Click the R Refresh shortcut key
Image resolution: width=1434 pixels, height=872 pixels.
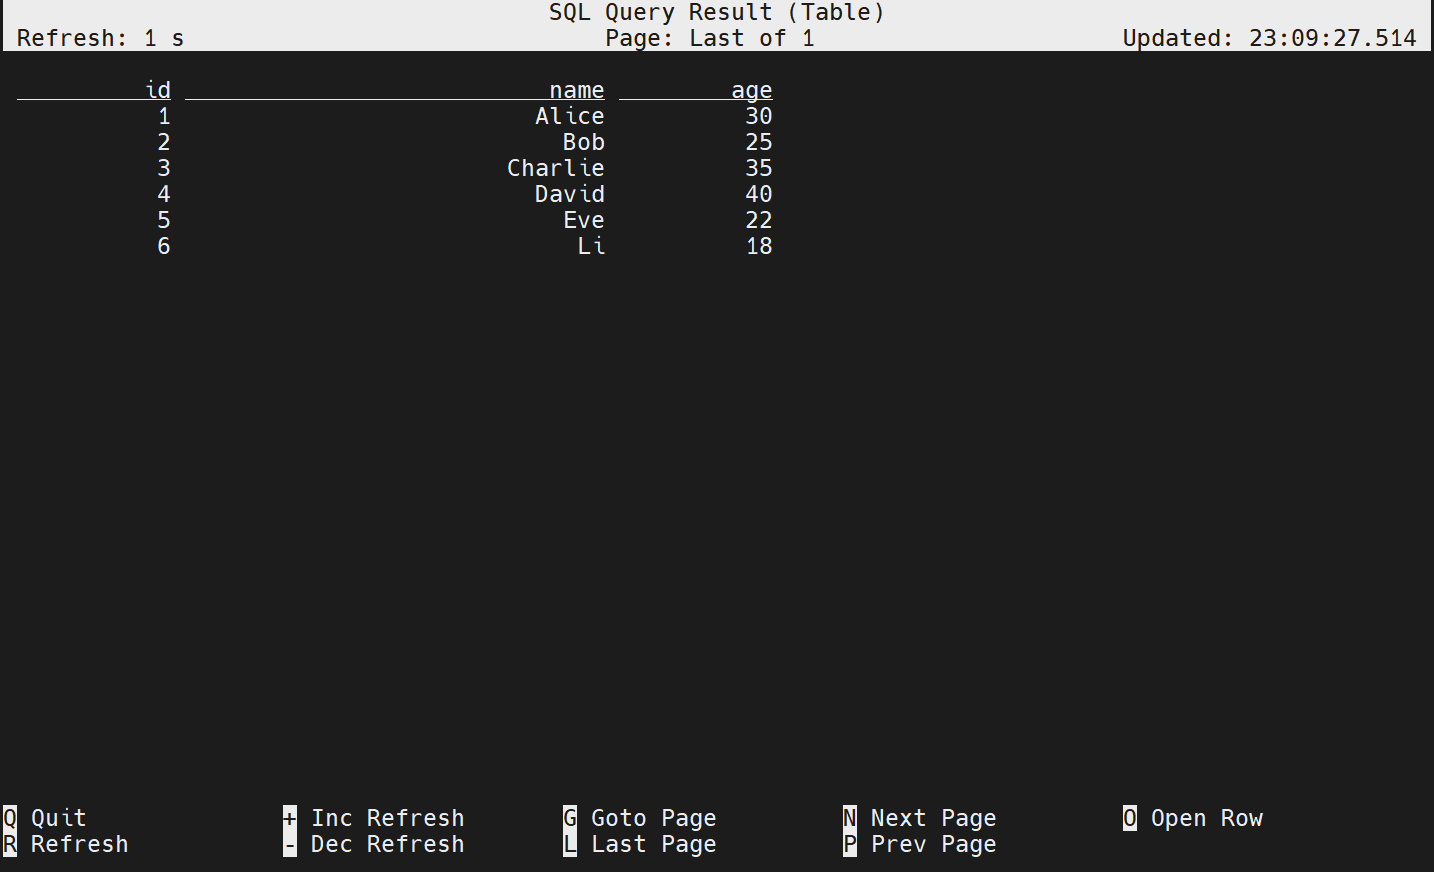(66, 844)
